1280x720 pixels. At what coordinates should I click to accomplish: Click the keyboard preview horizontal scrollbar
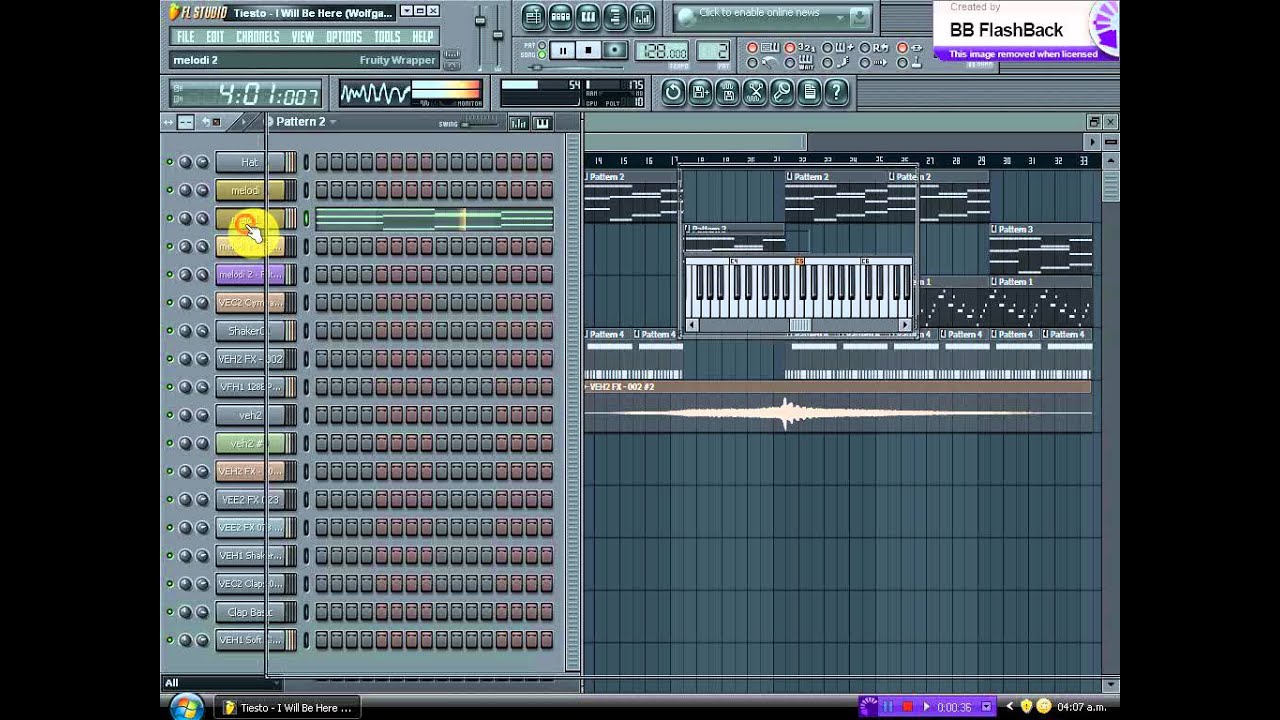pyautogui.click(x=798, y=325)
